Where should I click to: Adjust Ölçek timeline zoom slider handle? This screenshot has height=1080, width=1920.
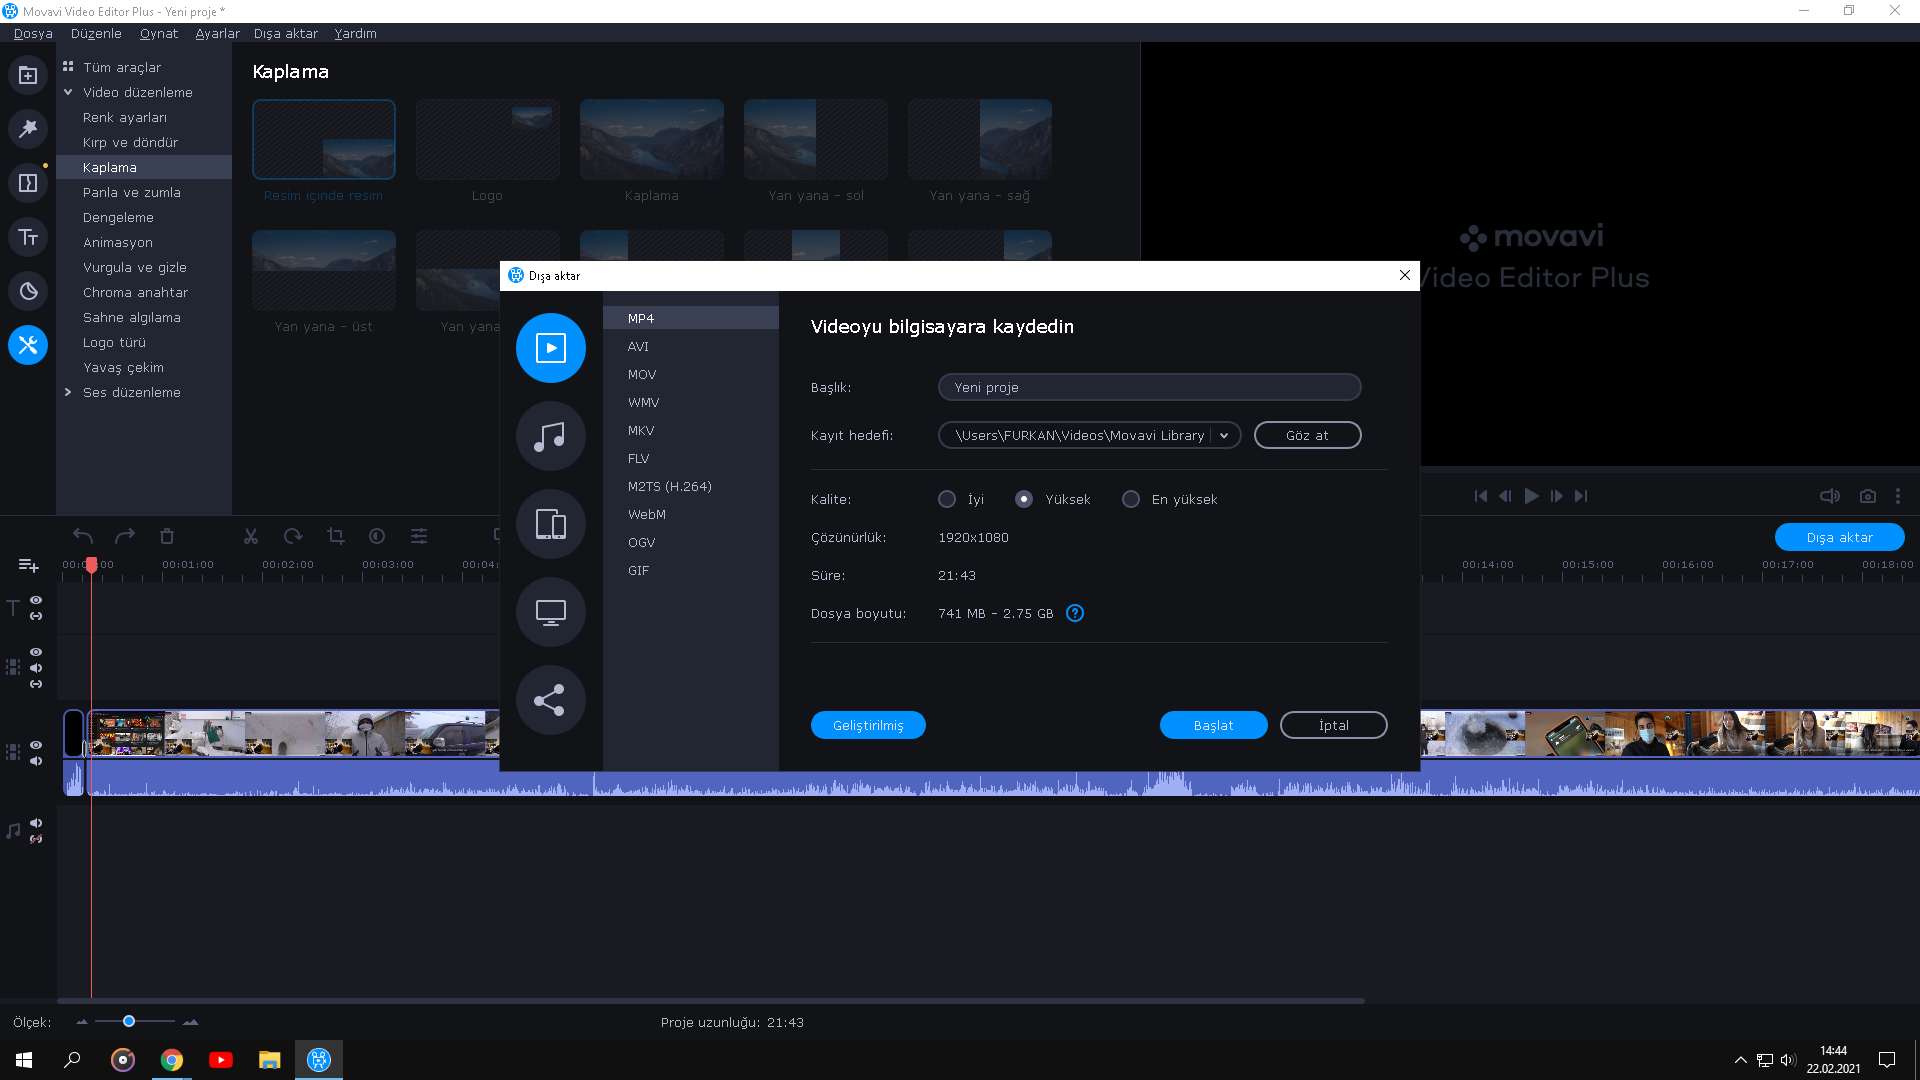[129, 1021]
